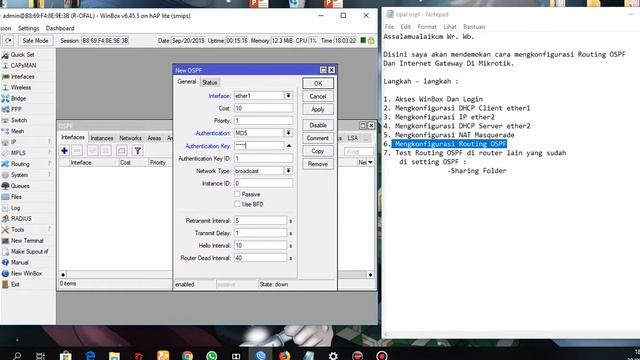Open the Queues sidebar item
The height and width of the screenshot is (360, 640).
coord(20,186)
